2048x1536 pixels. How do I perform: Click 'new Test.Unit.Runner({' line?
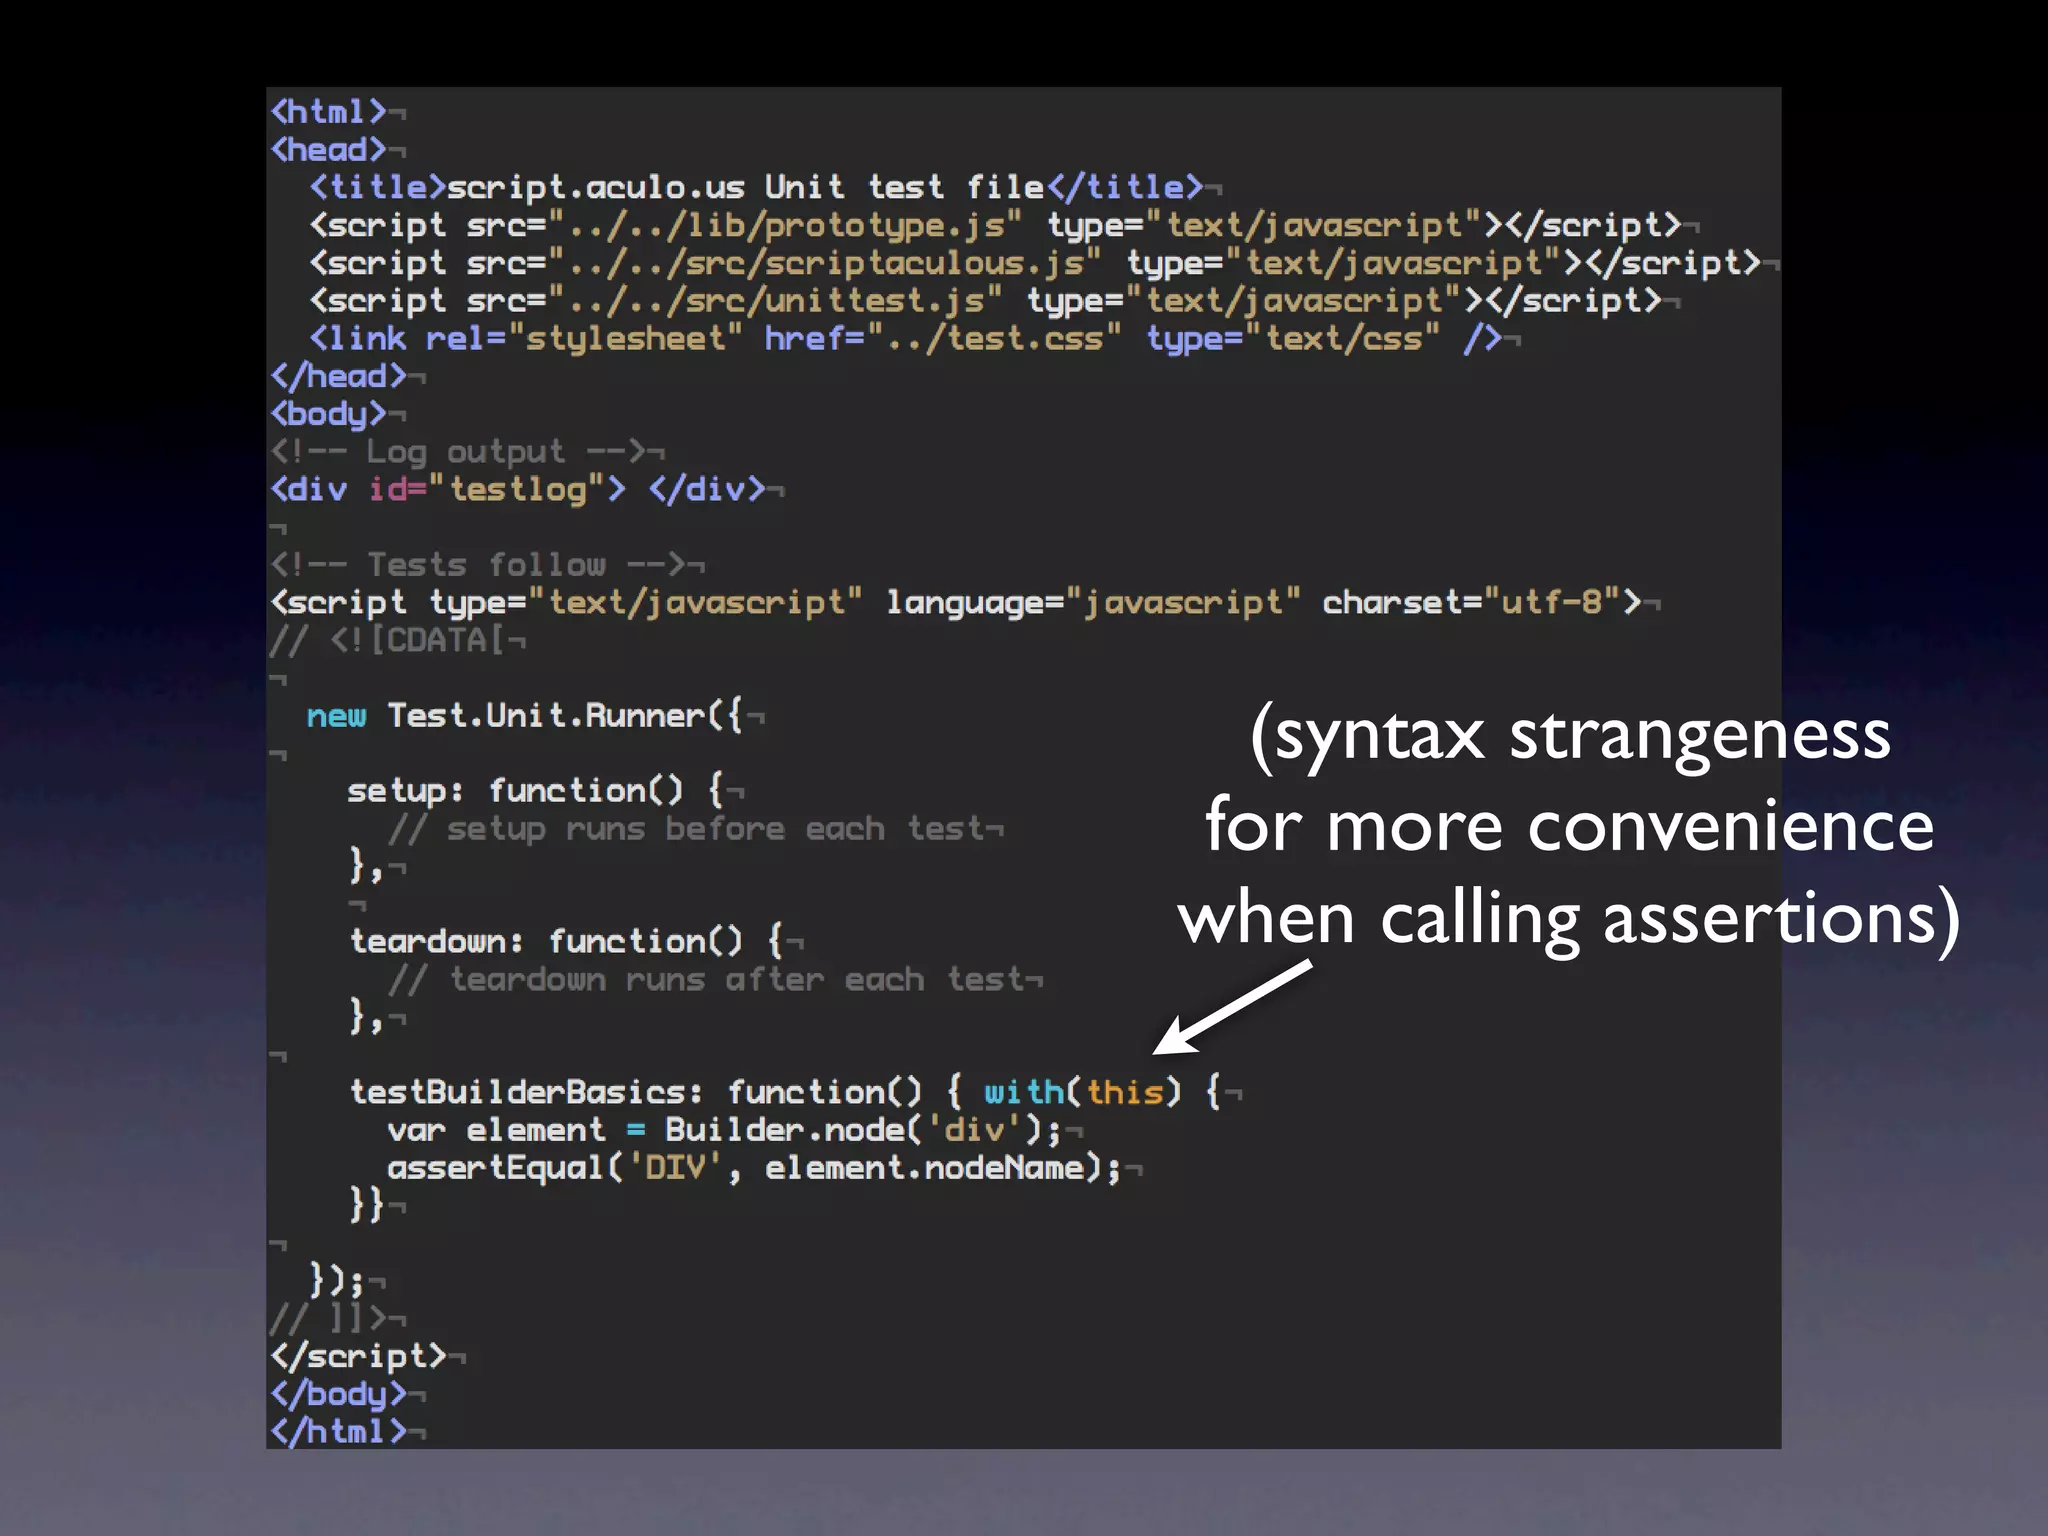coord(525,716)
